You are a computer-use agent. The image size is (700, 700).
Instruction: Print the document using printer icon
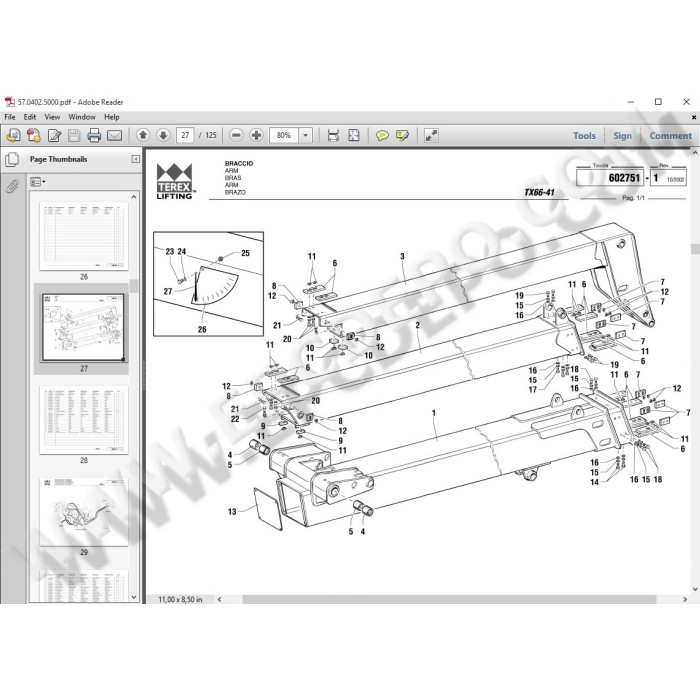(x=94, y=135)
